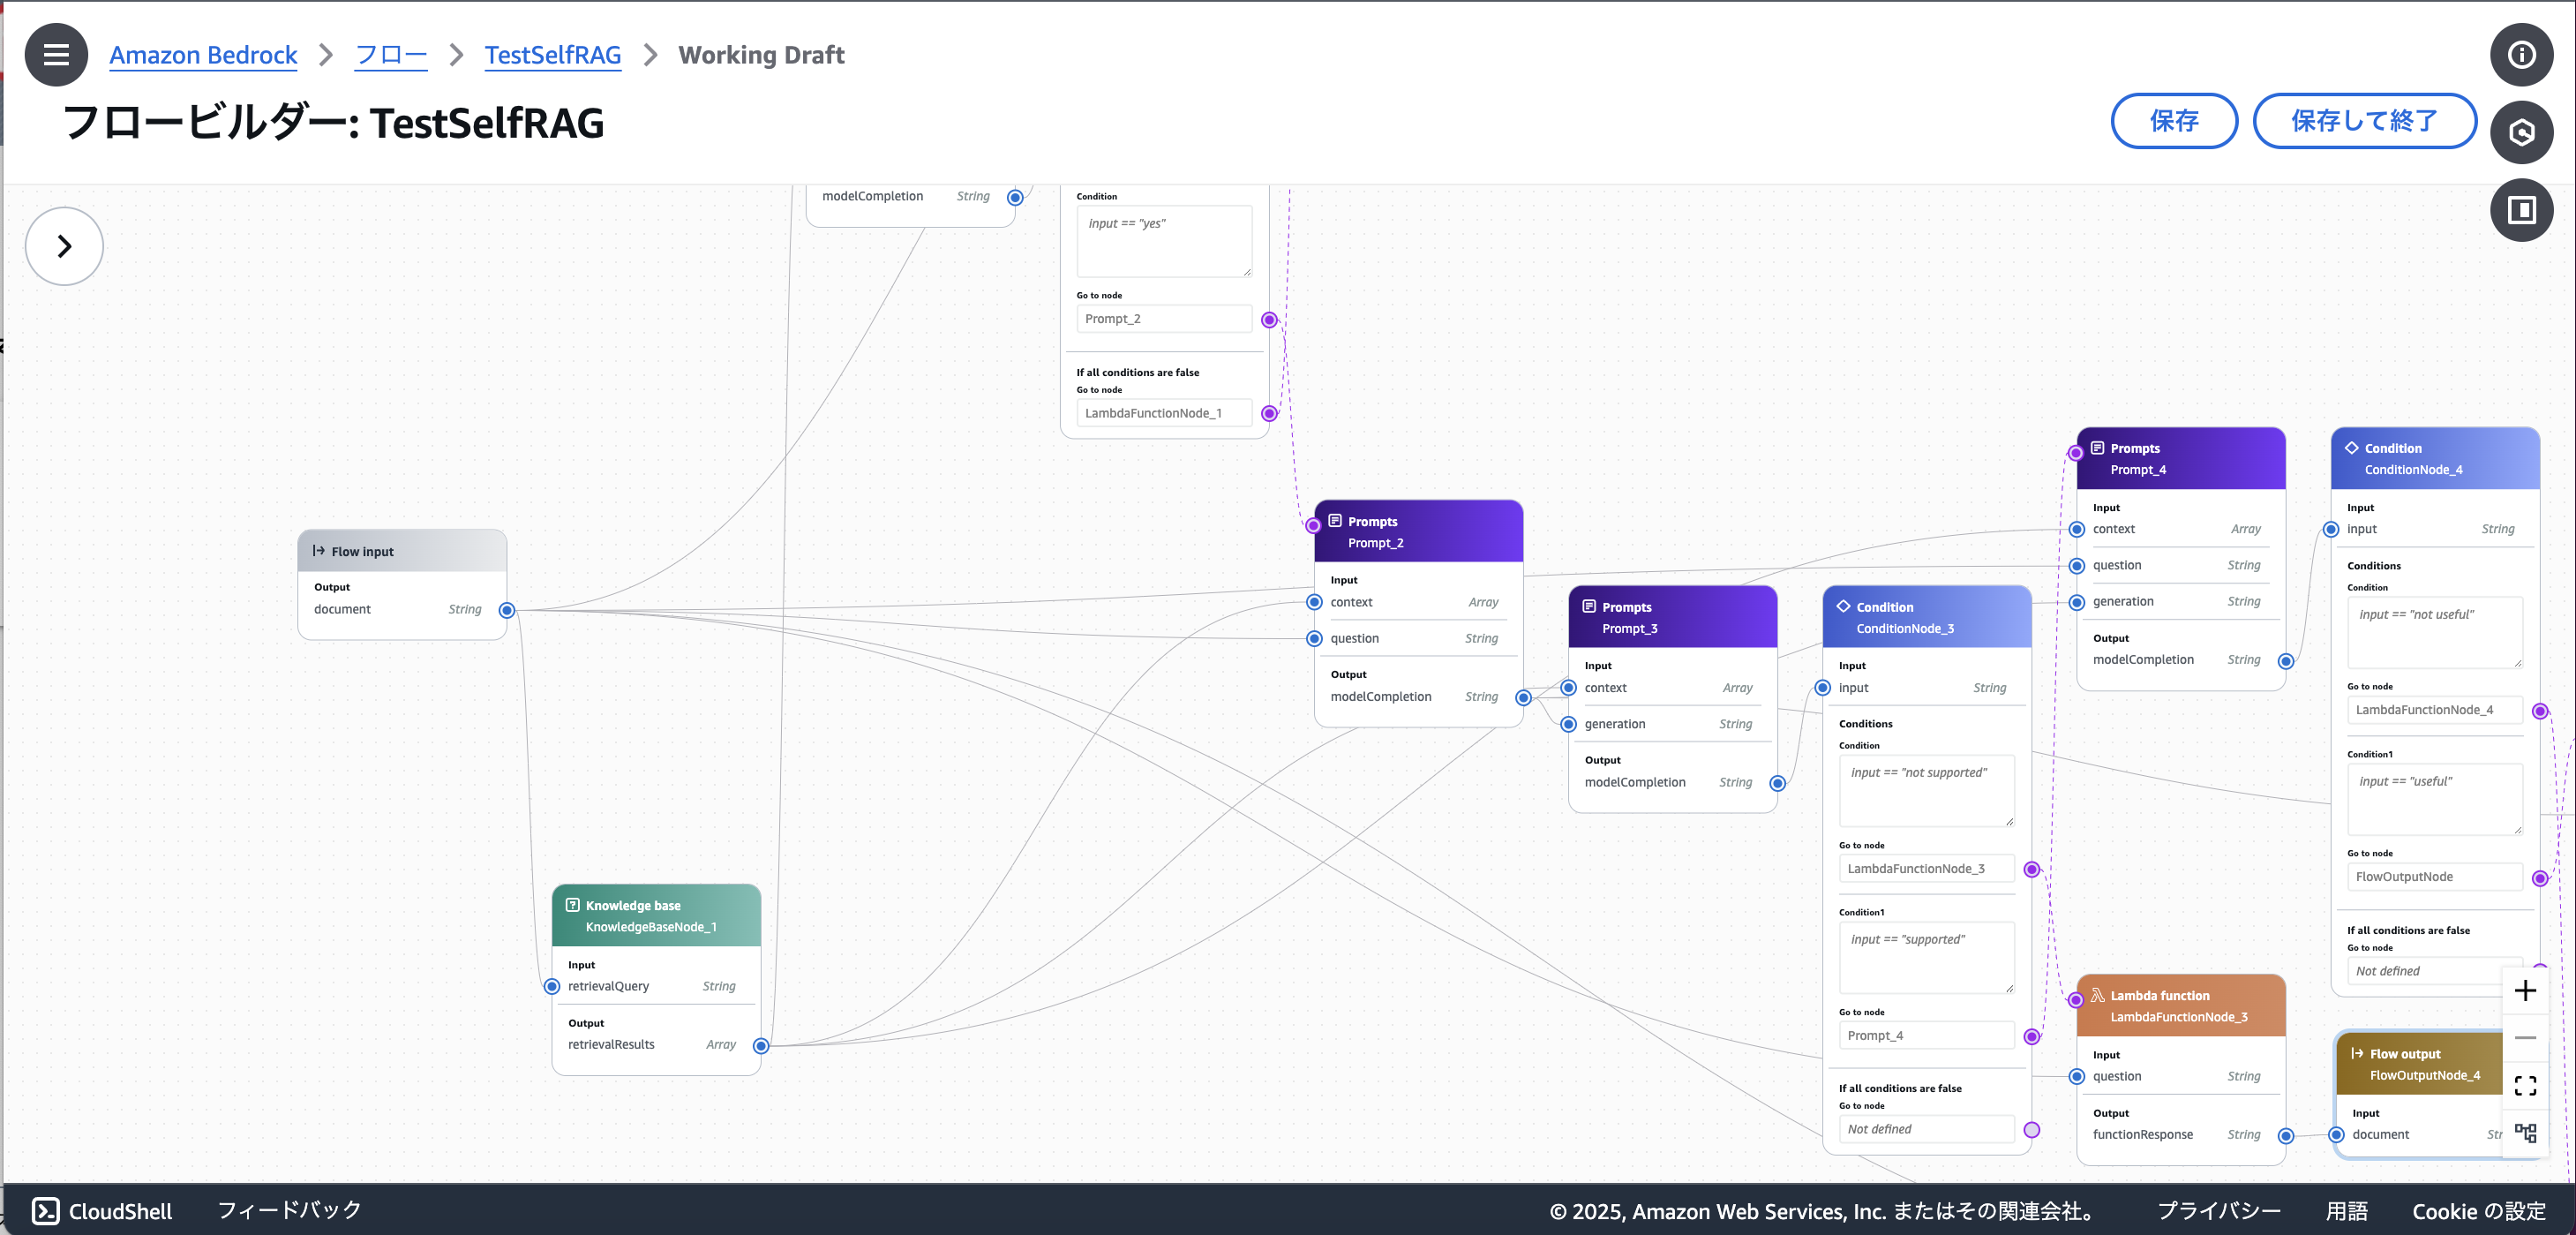
Task: Select the Flow input node header
Action: tap(402, 551)
